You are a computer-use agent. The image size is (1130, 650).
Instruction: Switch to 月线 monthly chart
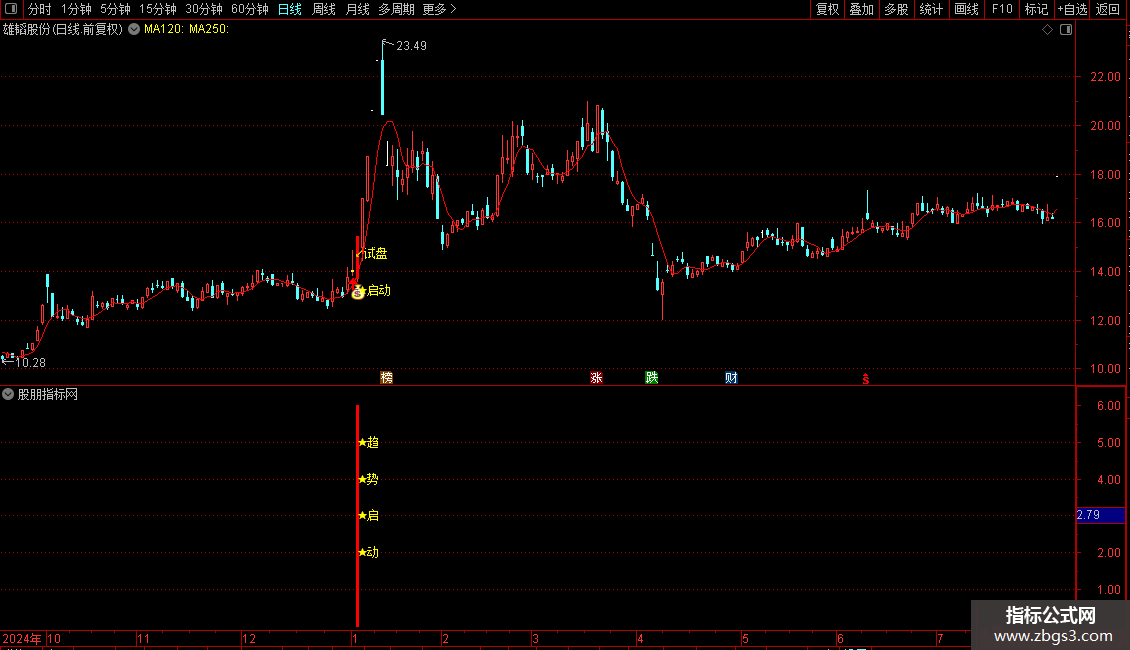point(357,9)
